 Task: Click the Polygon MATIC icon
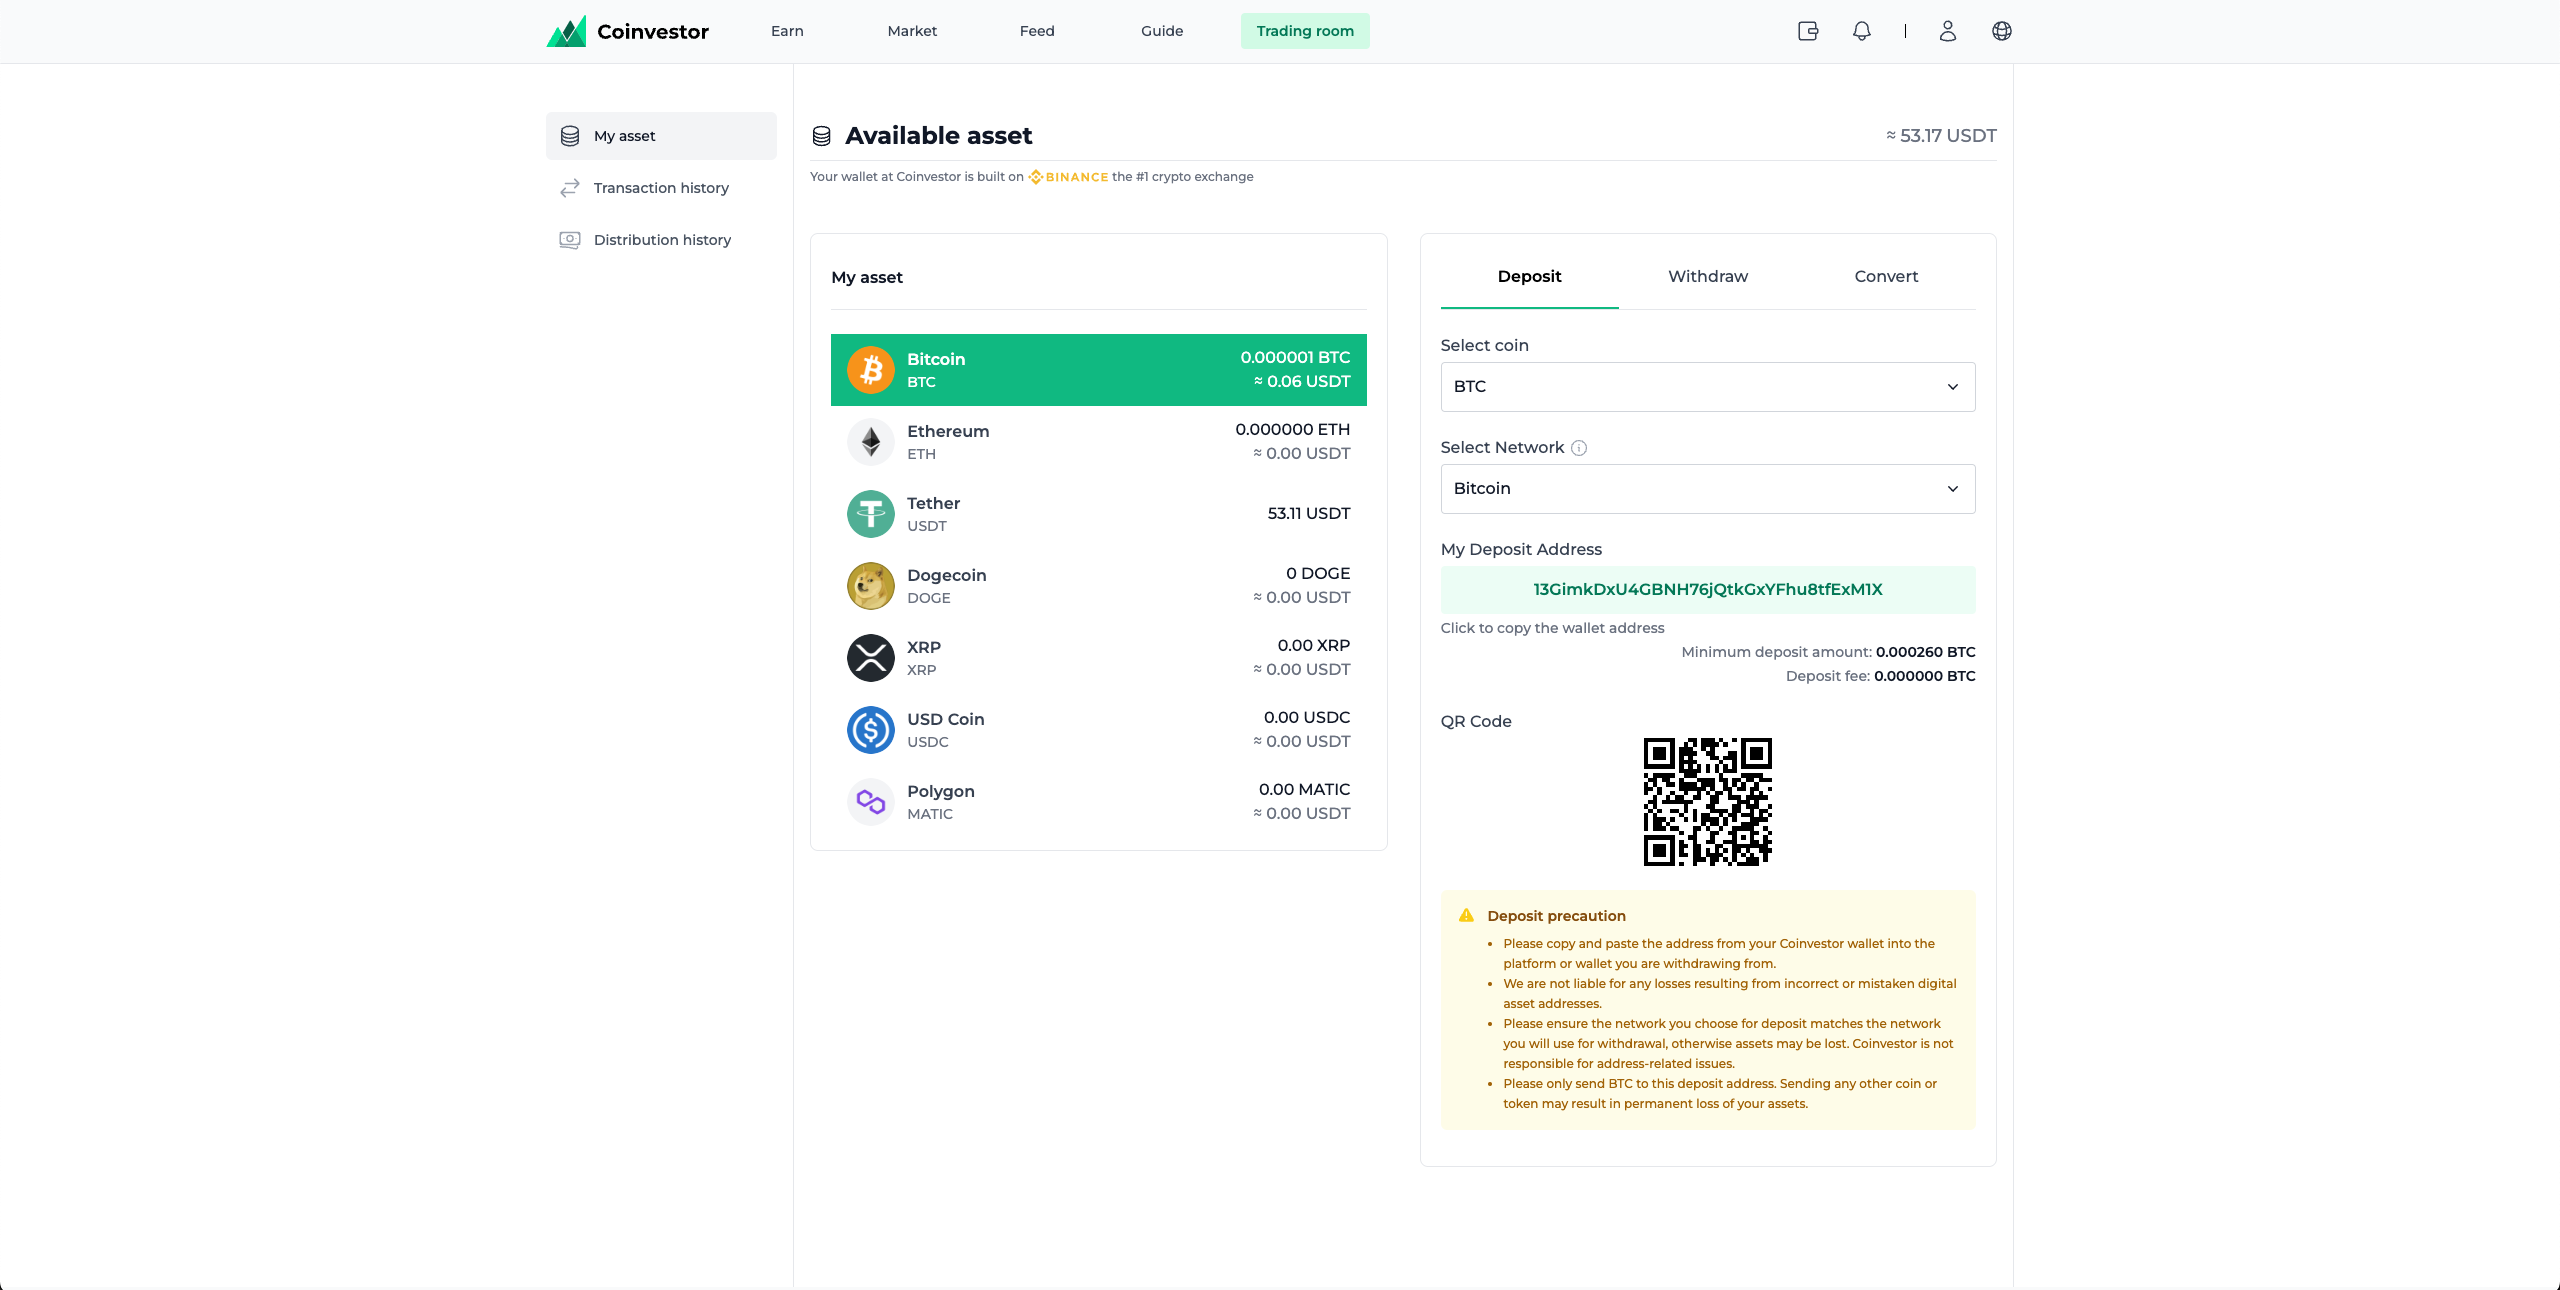point(871,802)
